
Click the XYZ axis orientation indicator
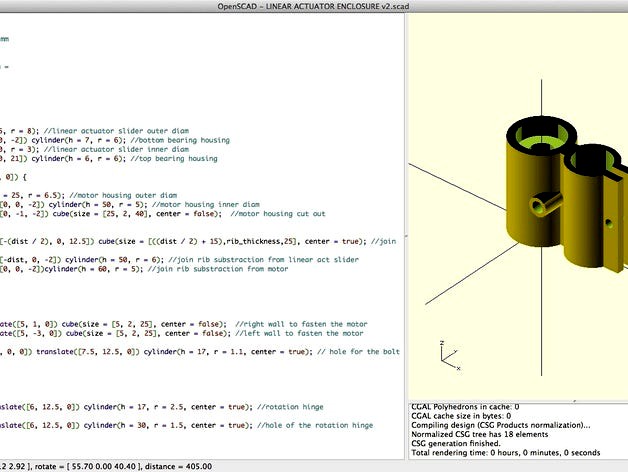tap(451, 356)
